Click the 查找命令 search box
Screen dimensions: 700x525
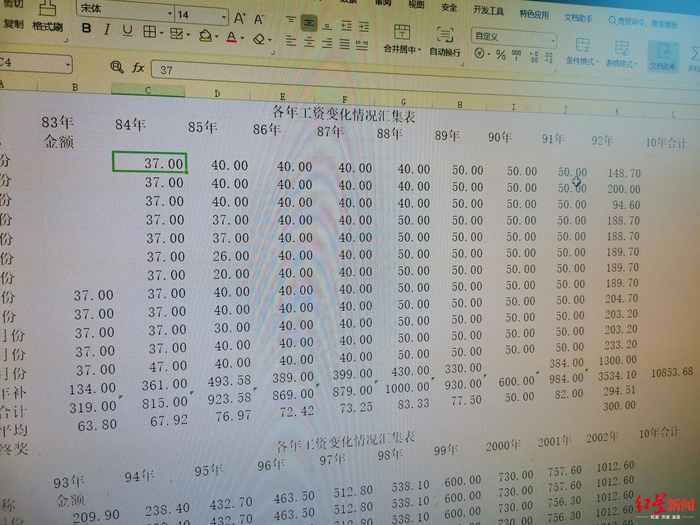point(644,22)
